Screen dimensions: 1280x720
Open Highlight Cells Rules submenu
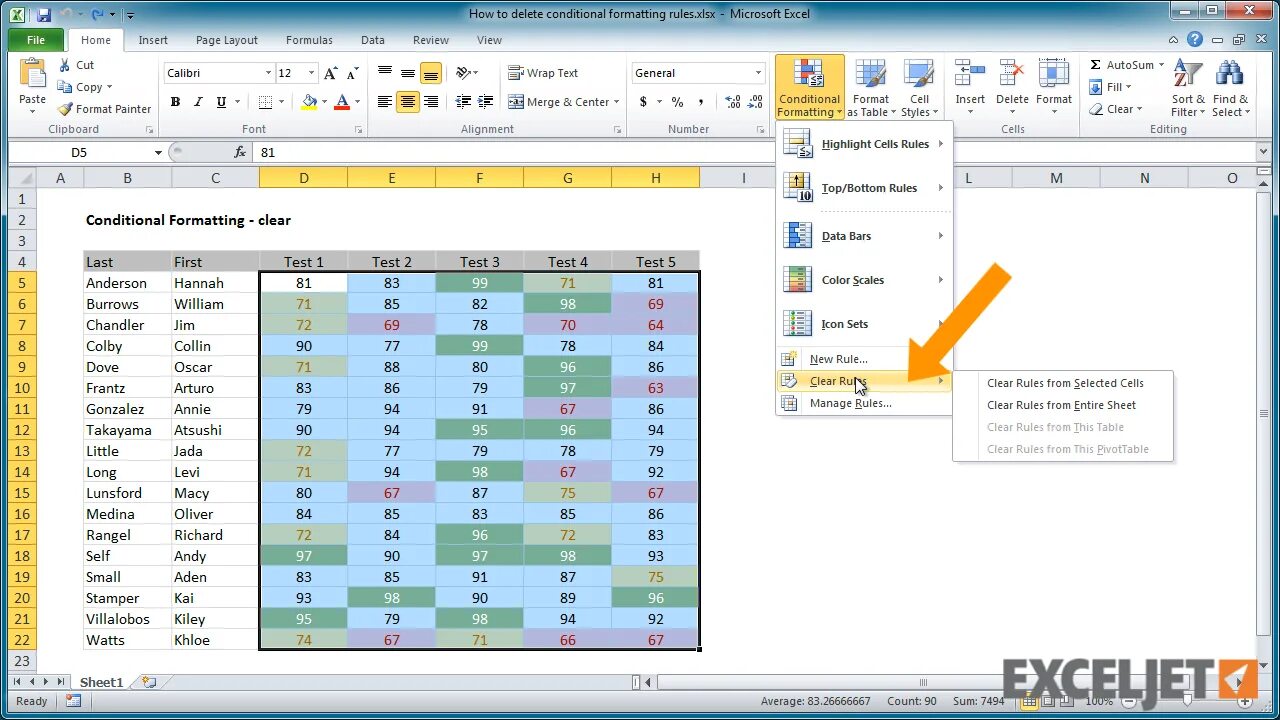(865, 144)
